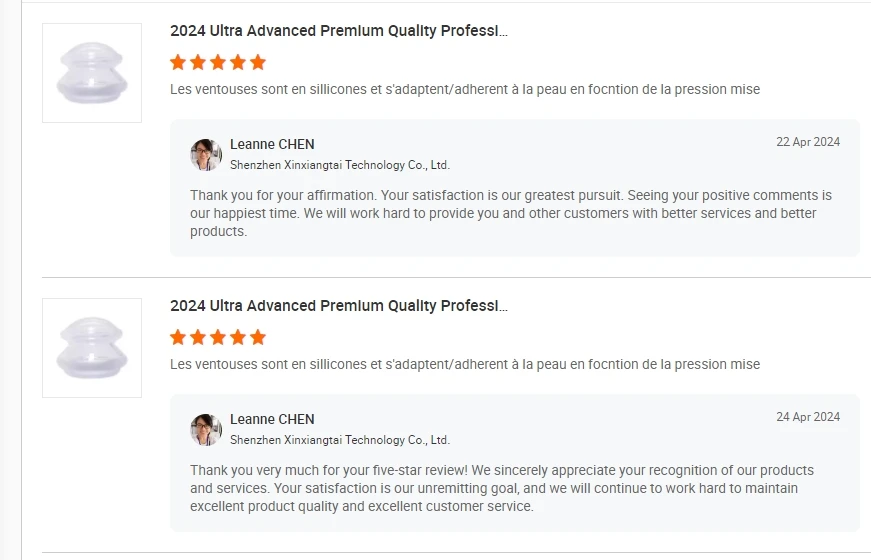Click the first star in the 24 Apr review
871x560 pixels.
point(178,337)
